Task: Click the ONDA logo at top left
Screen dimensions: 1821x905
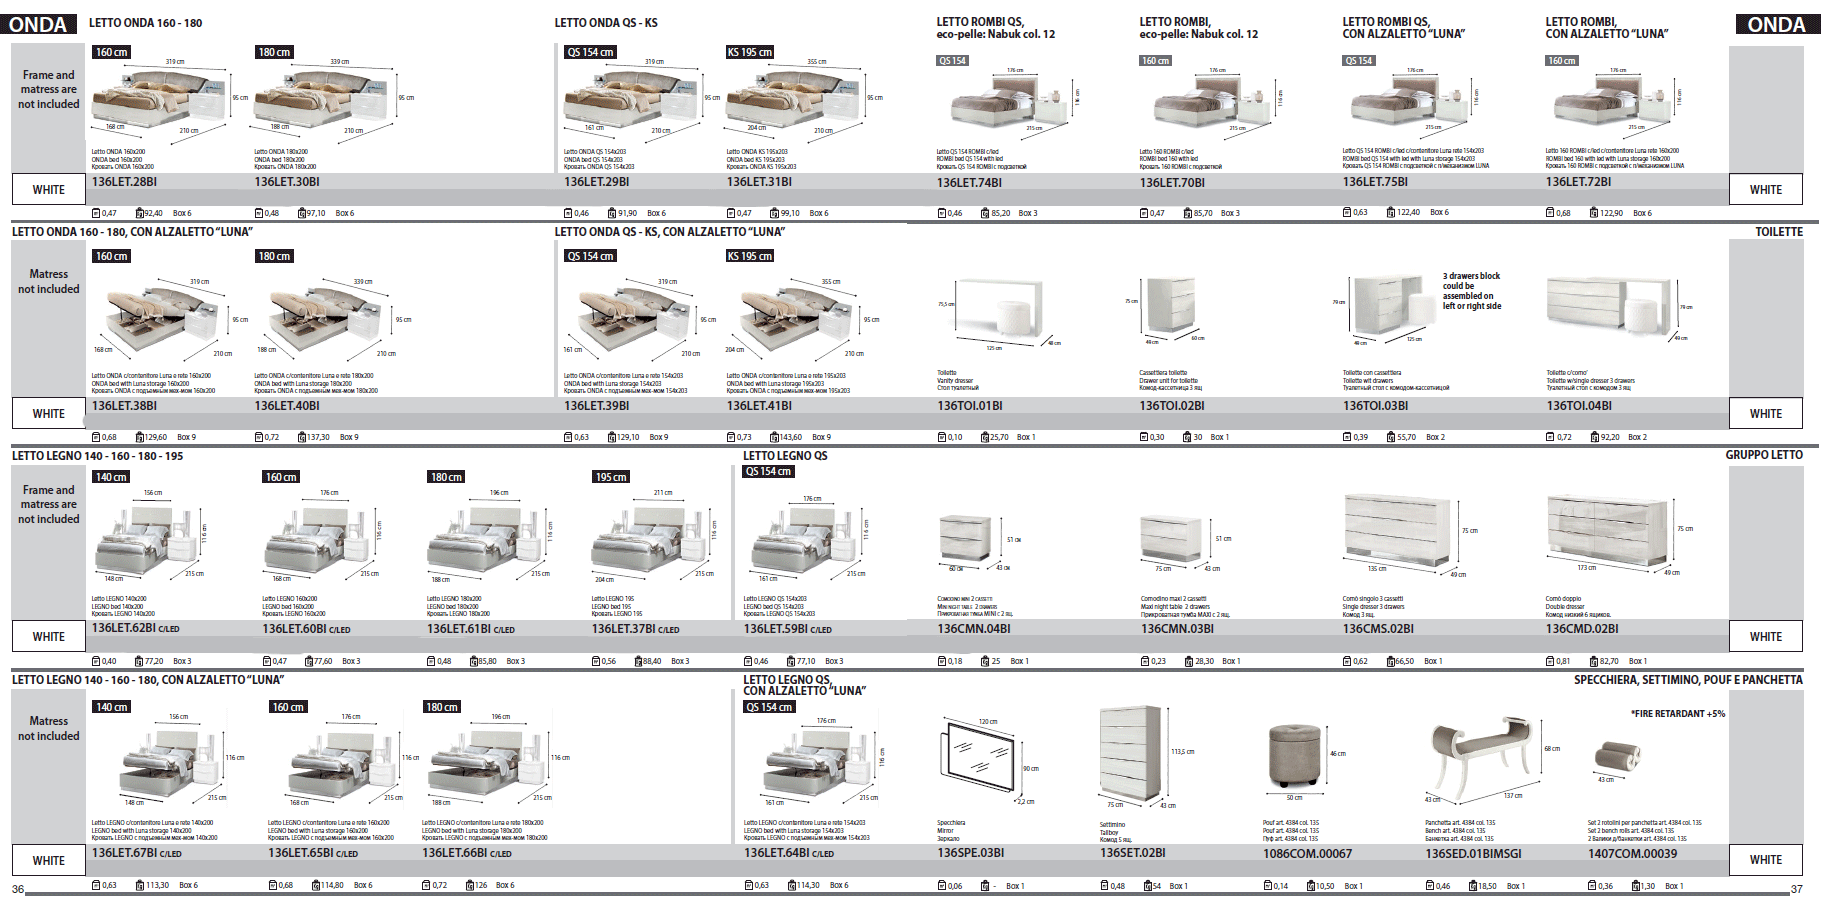Action: [x=38, y=25]
